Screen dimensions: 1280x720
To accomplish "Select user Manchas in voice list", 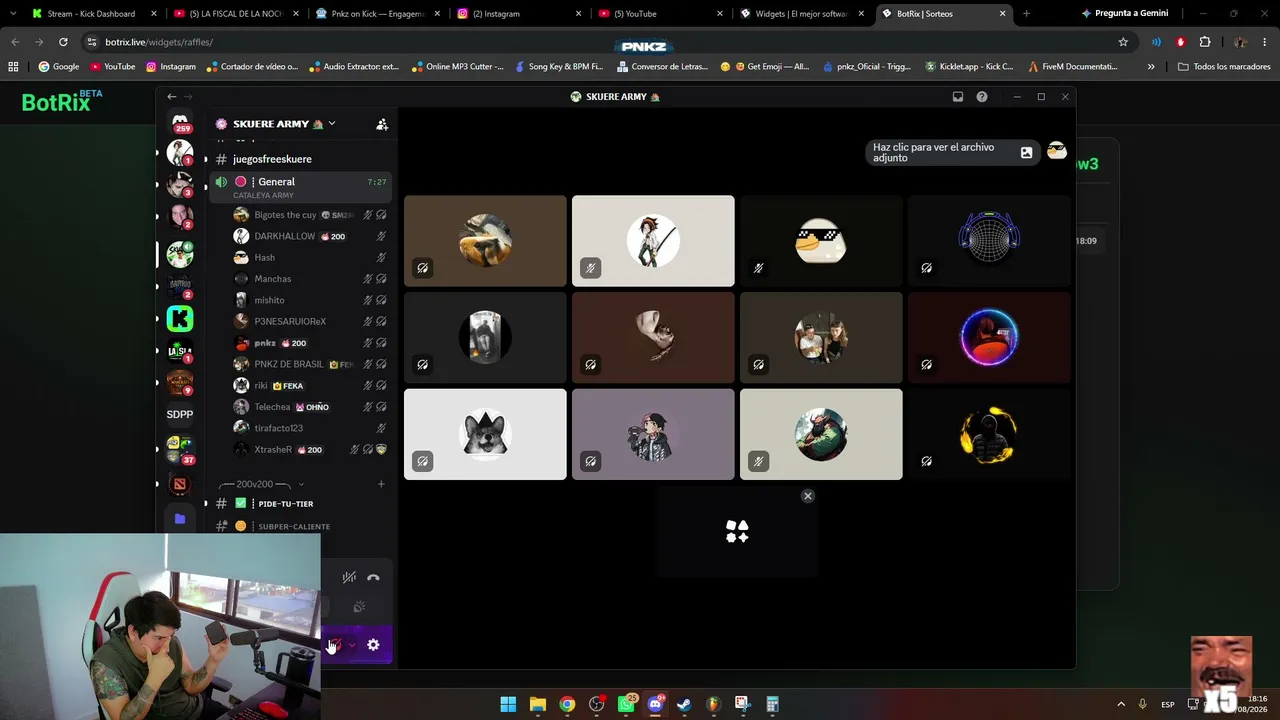I will coord(310,279).
